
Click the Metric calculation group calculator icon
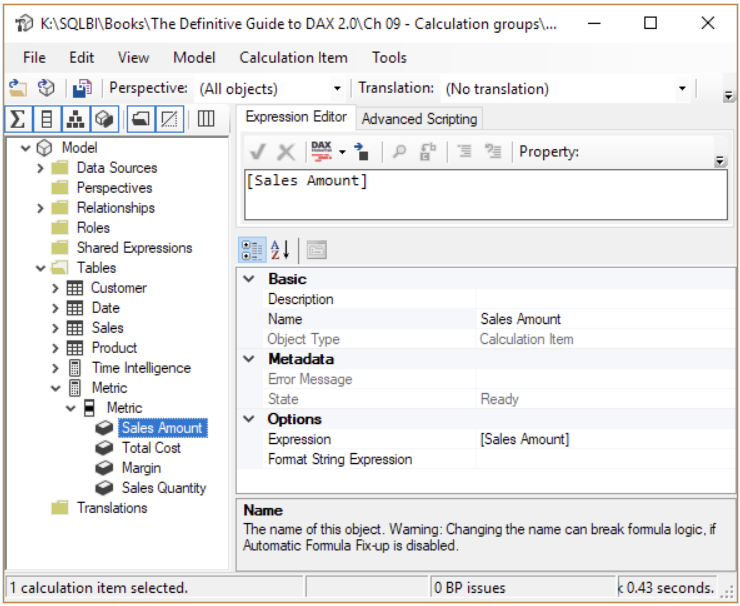pyautogui.click(x=75, y=388)
